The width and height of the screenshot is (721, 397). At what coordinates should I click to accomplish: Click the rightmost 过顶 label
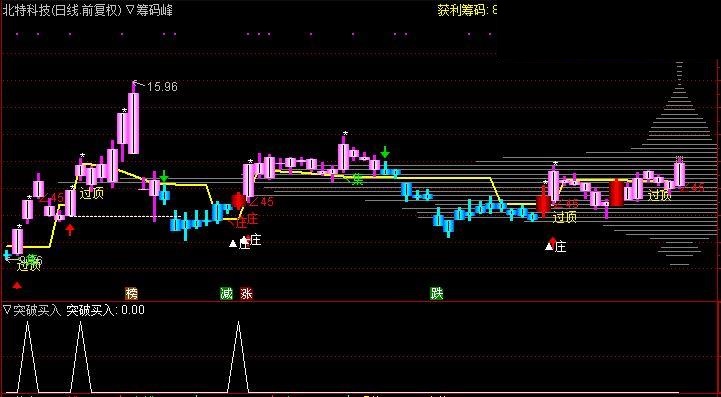pos(660,195)
